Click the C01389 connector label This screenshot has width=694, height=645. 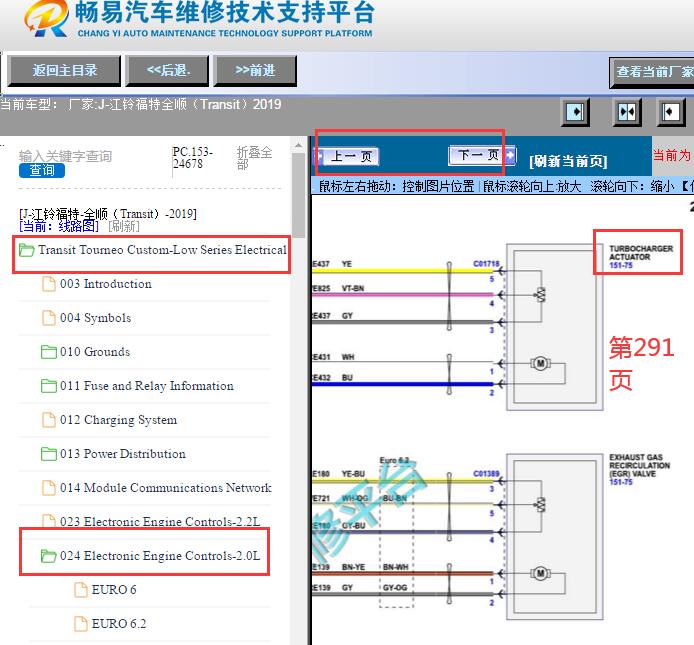[x=486, y=474]
